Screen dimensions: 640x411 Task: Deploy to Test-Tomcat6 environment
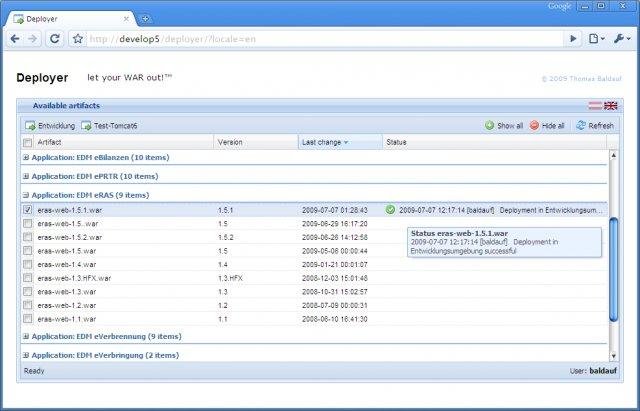pyautogui.click(x=109, y=126)
